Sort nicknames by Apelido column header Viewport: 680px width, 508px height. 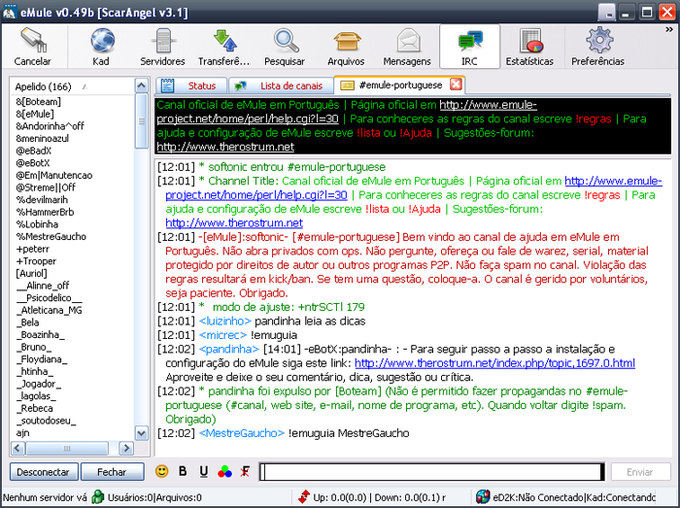point(72,86)
